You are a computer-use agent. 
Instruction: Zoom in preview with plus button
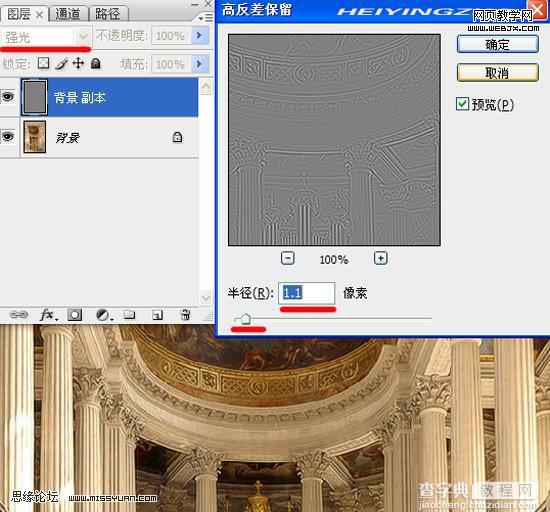point(381,258)
